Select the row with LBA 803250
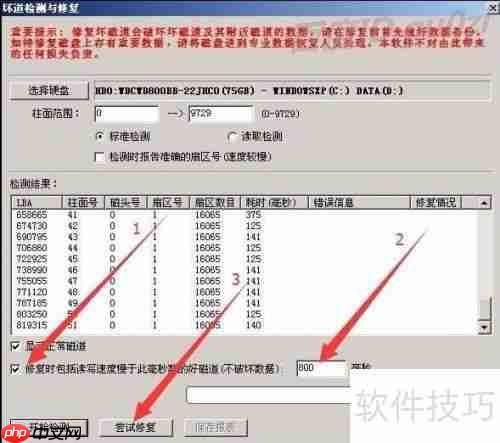500x443 pixels. tap(245, 314)
